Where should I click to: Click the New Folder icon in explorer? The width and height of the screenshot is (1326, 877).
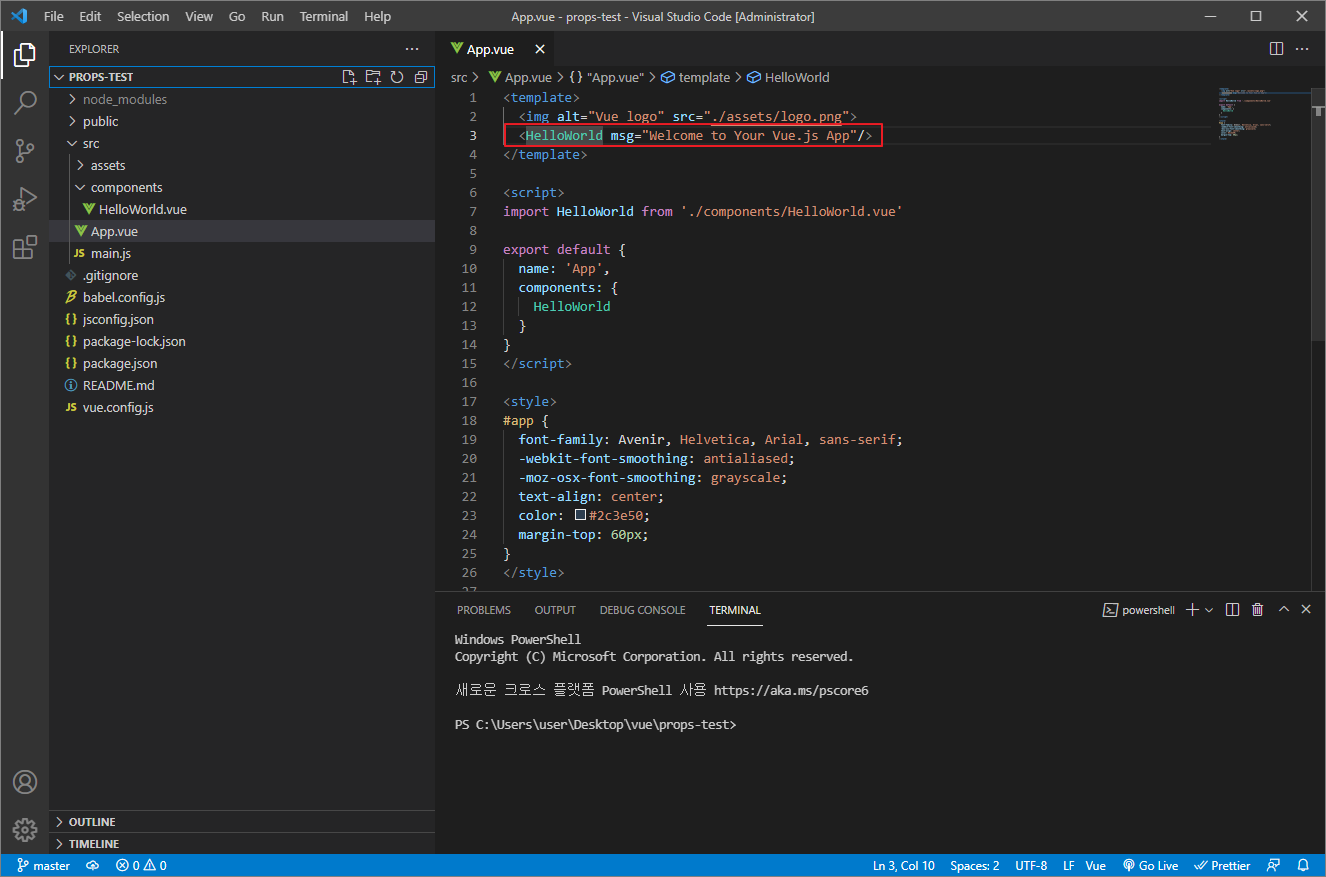[x=373, y=77]
